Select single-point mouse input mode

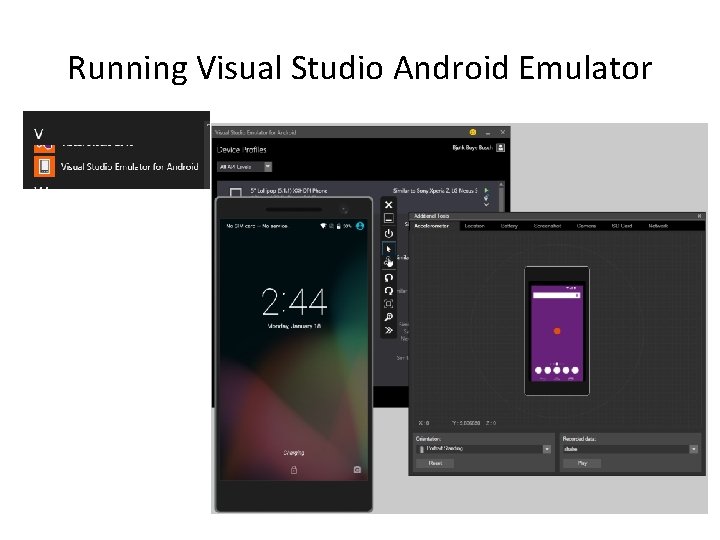(388, 248)
